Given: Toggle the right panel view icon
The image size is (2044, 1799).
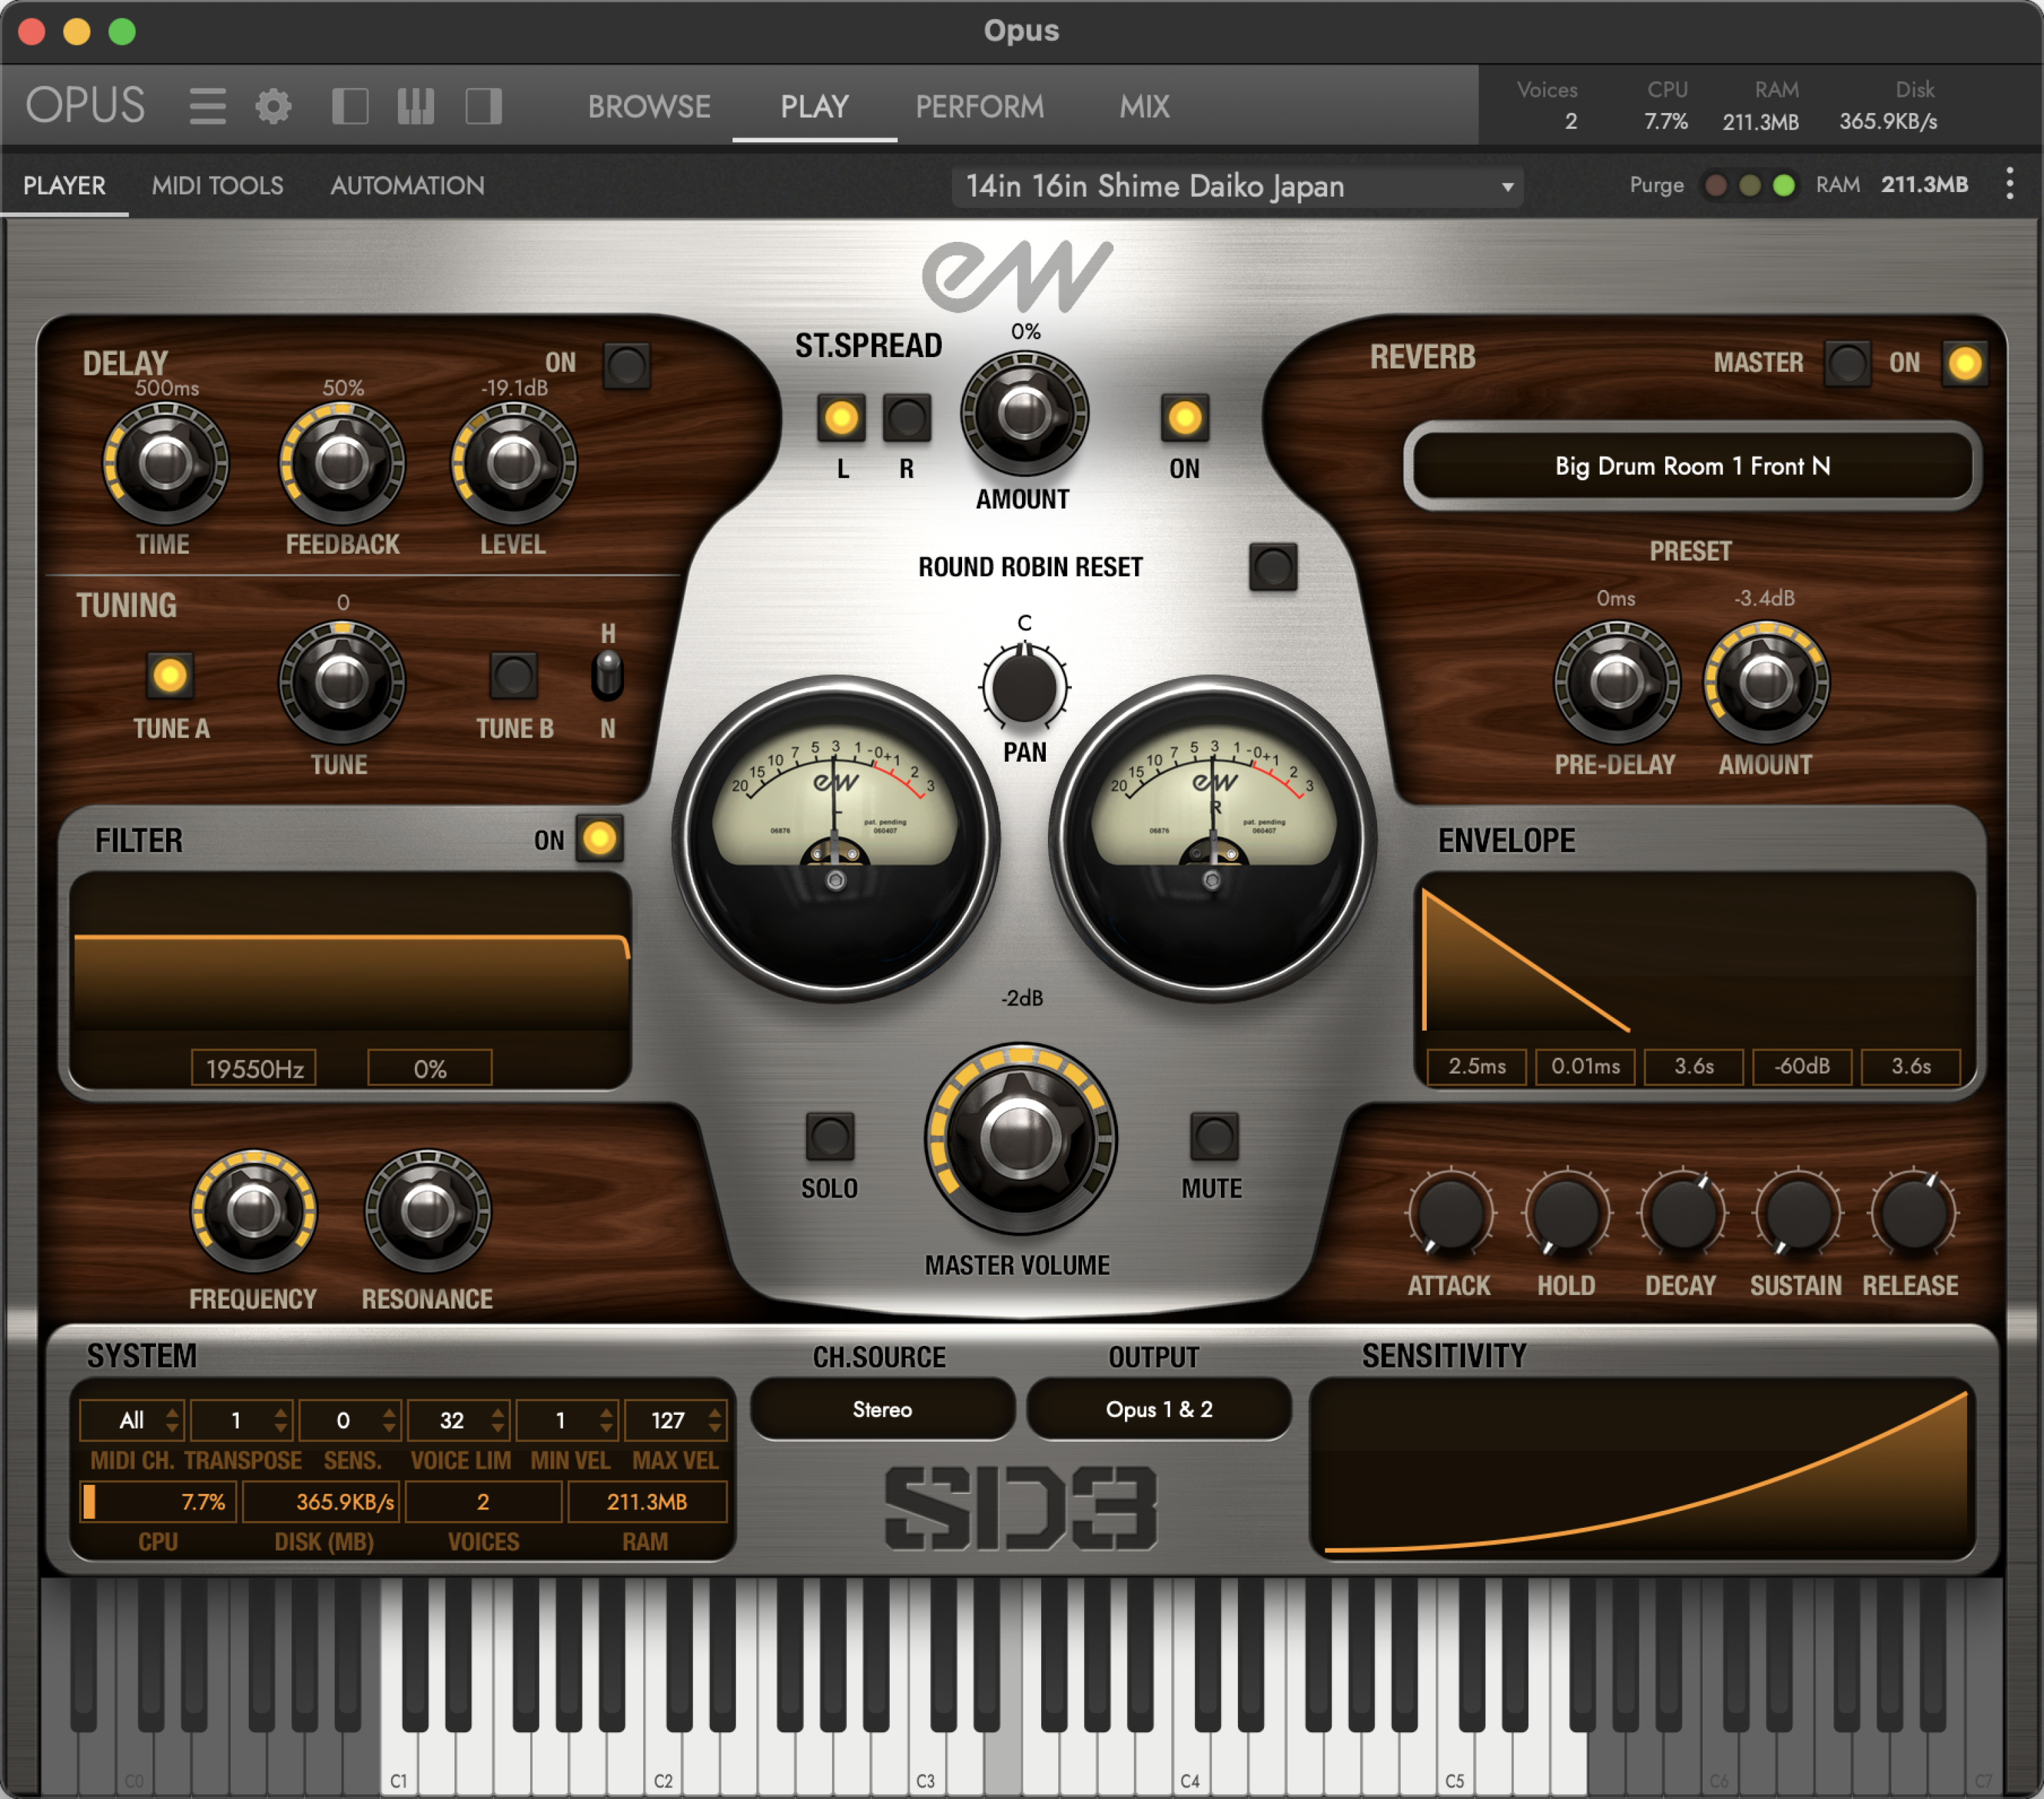Looking at the screenshot, I should [x=484, y=106].
